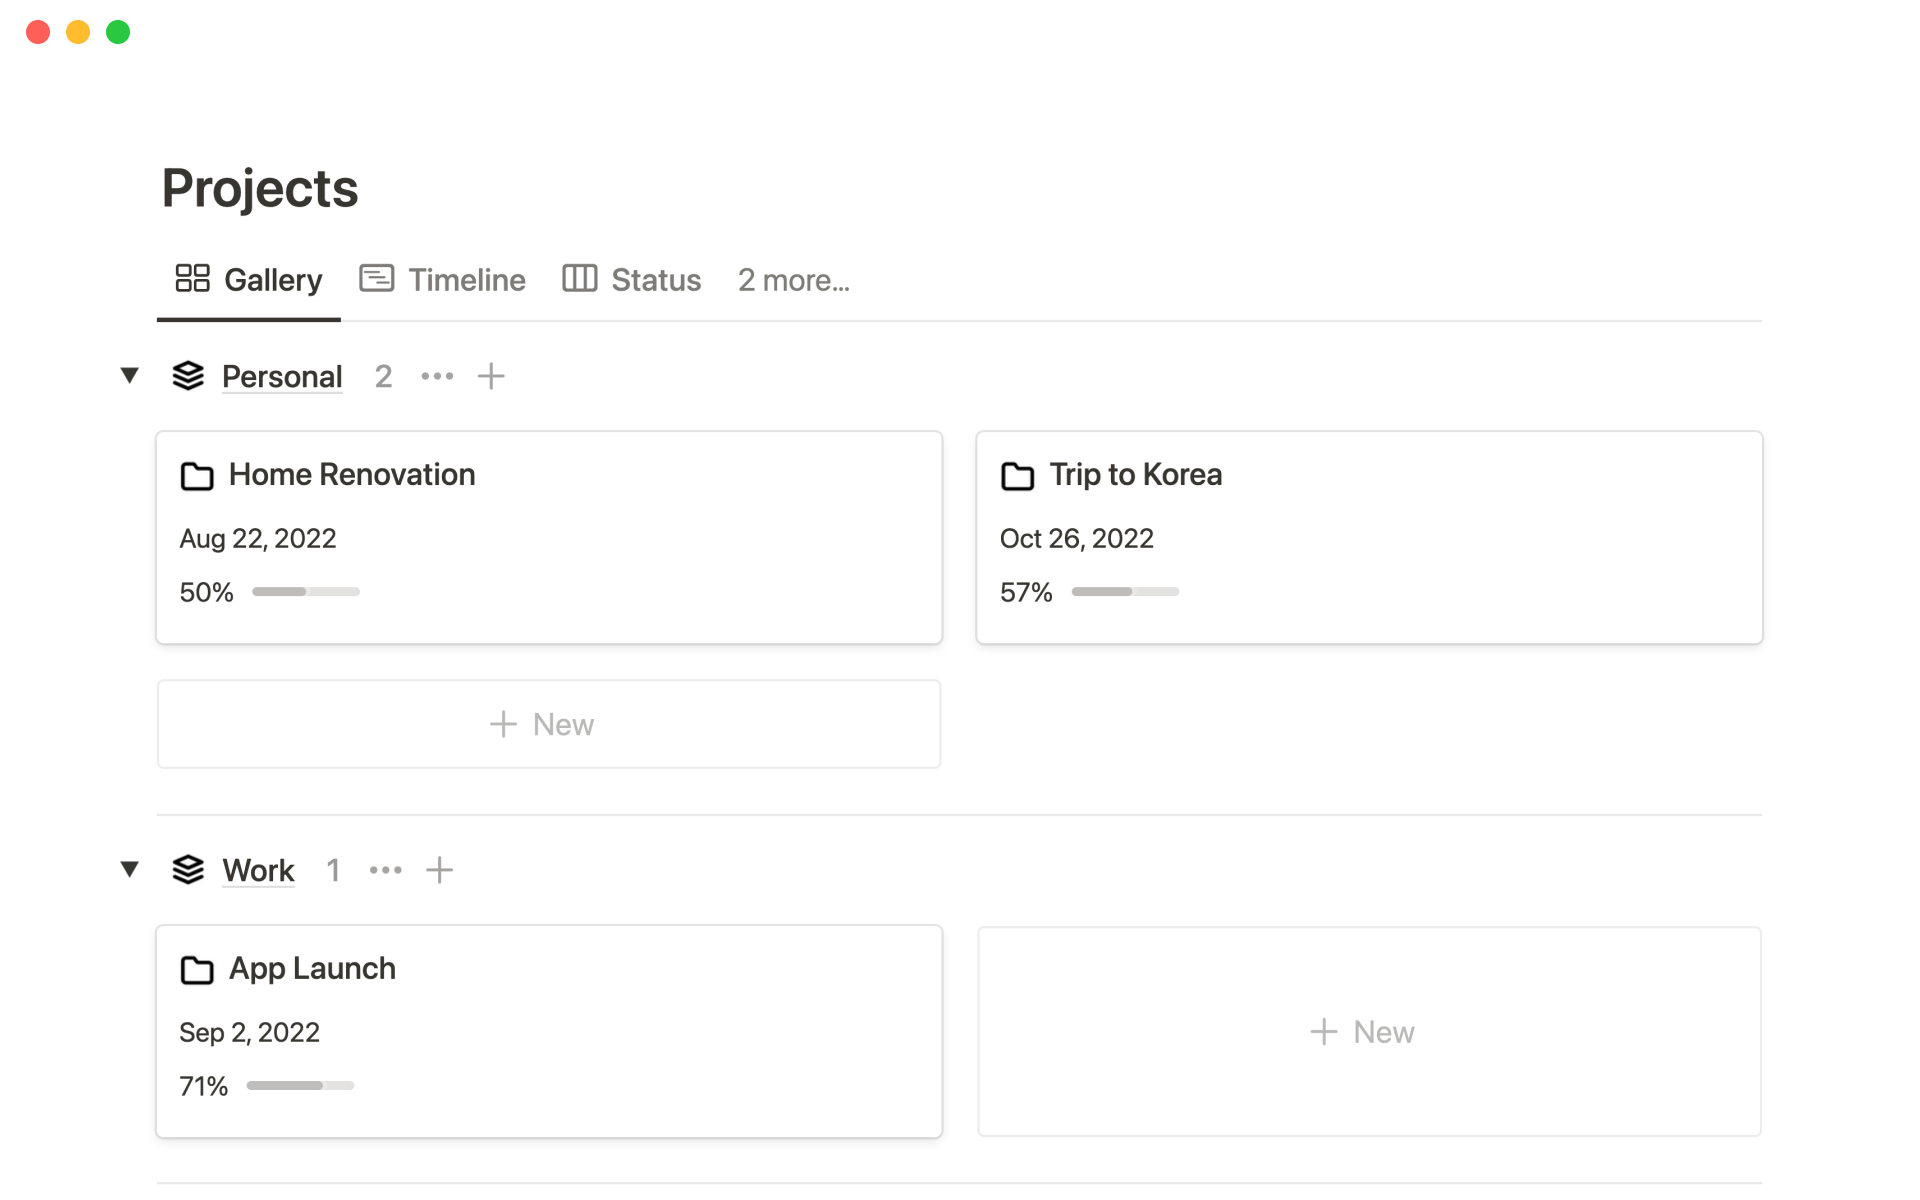Viewport: 1920px width, 1200px height.
Task: Click the App Launch folder icon
Action: (x=197, y=970)
